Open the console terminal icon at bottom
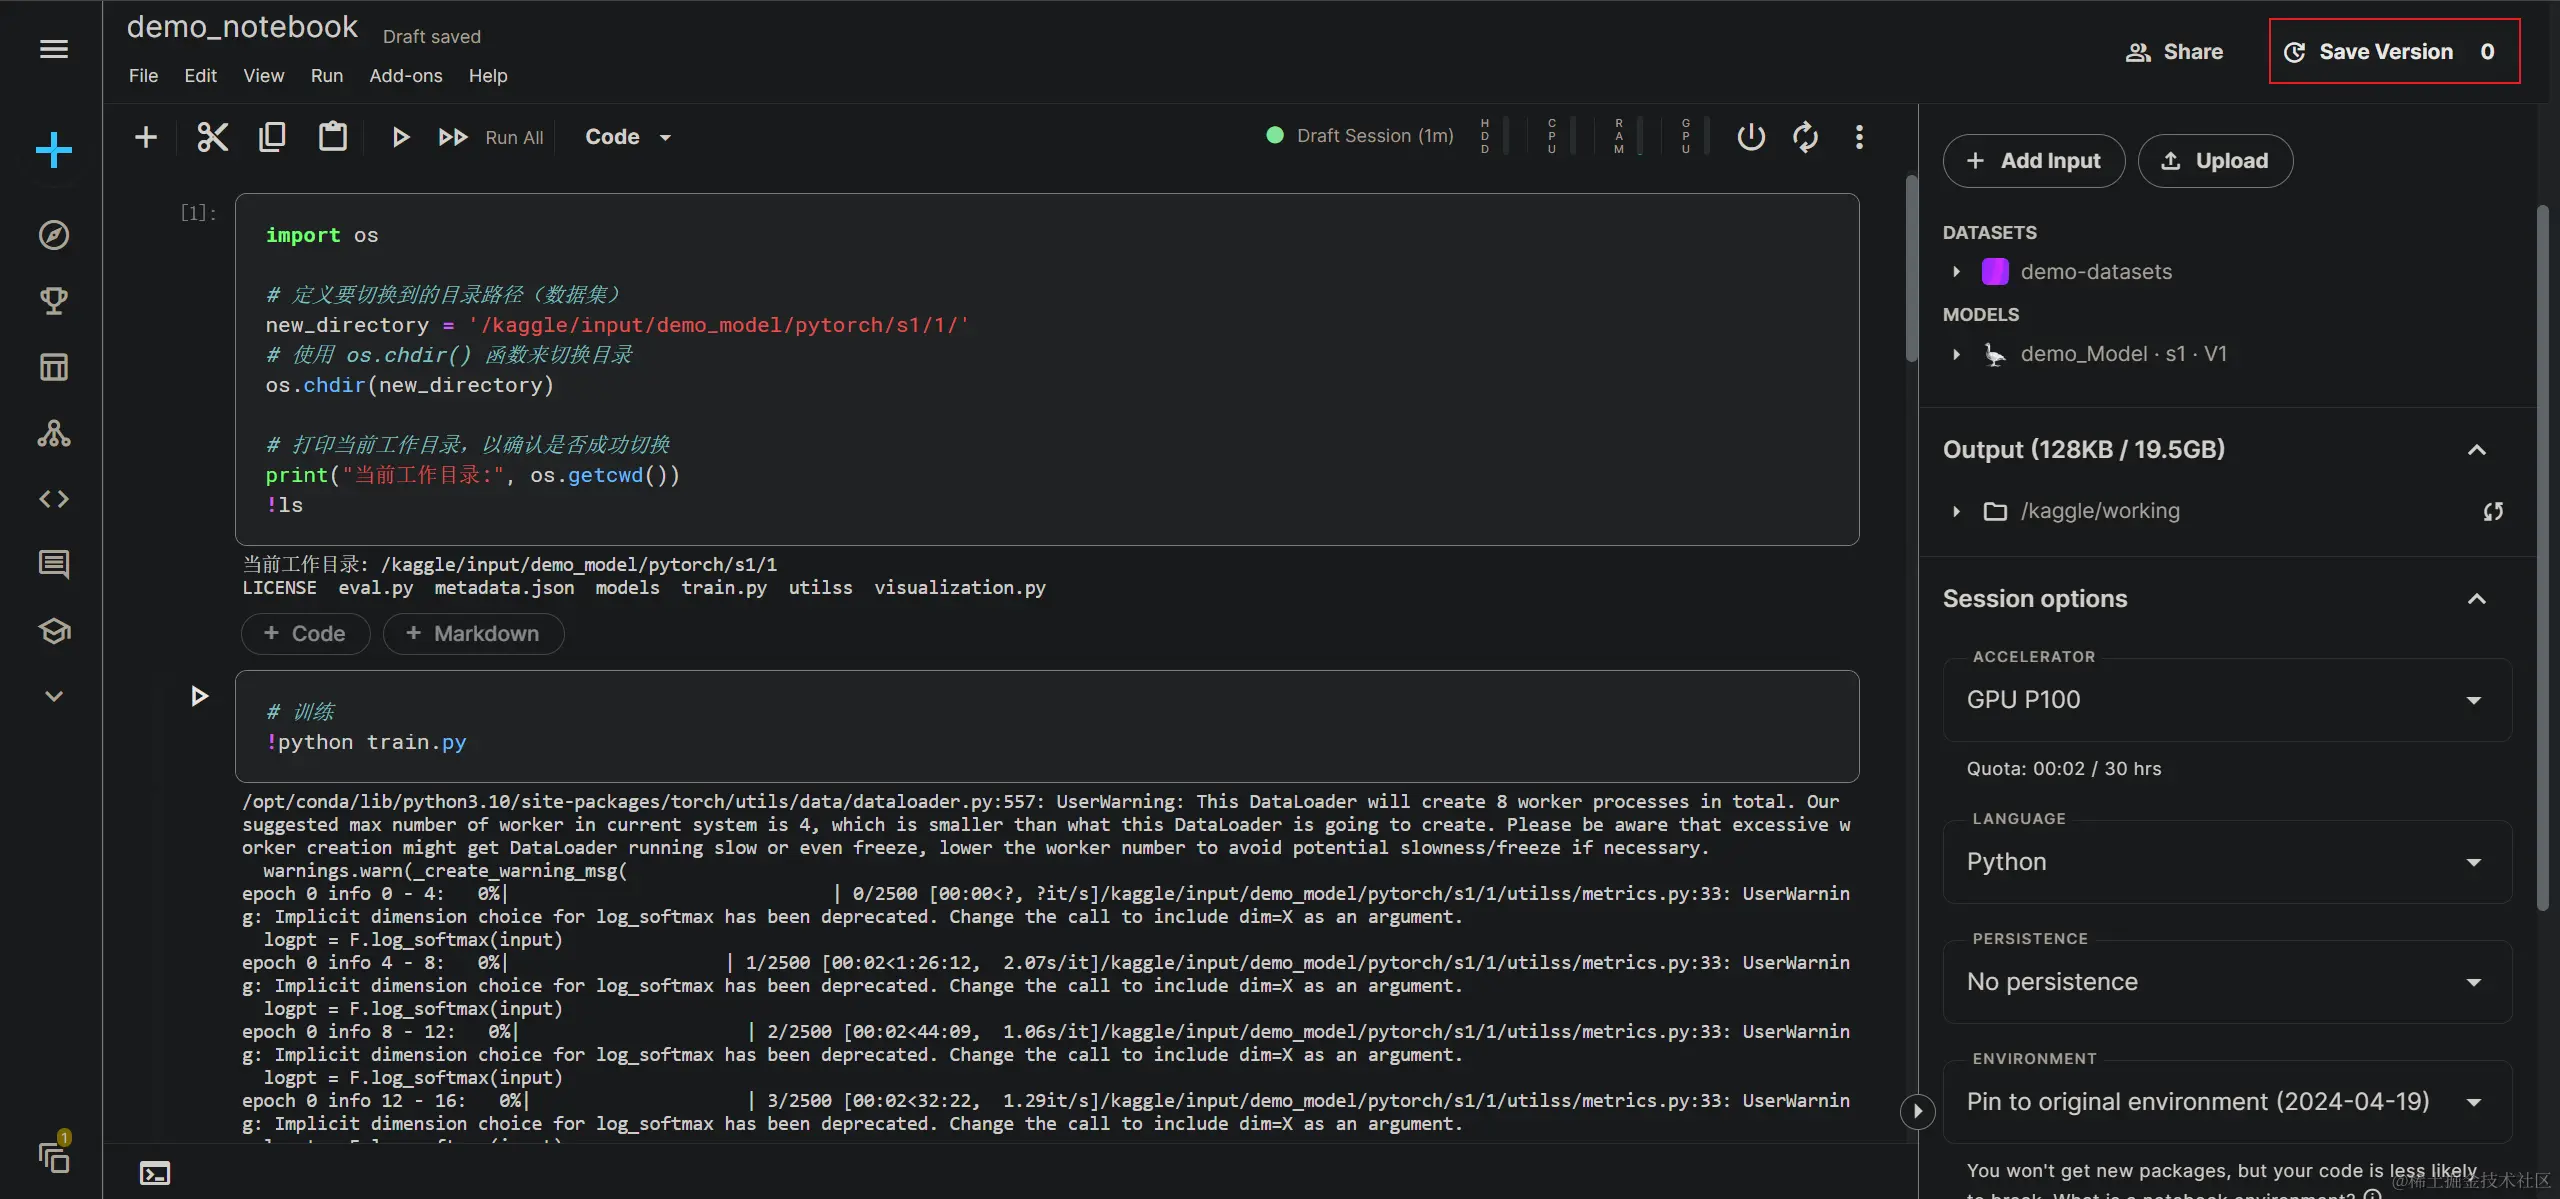Screen dimensions: 2560x1199 (155, 1173)
